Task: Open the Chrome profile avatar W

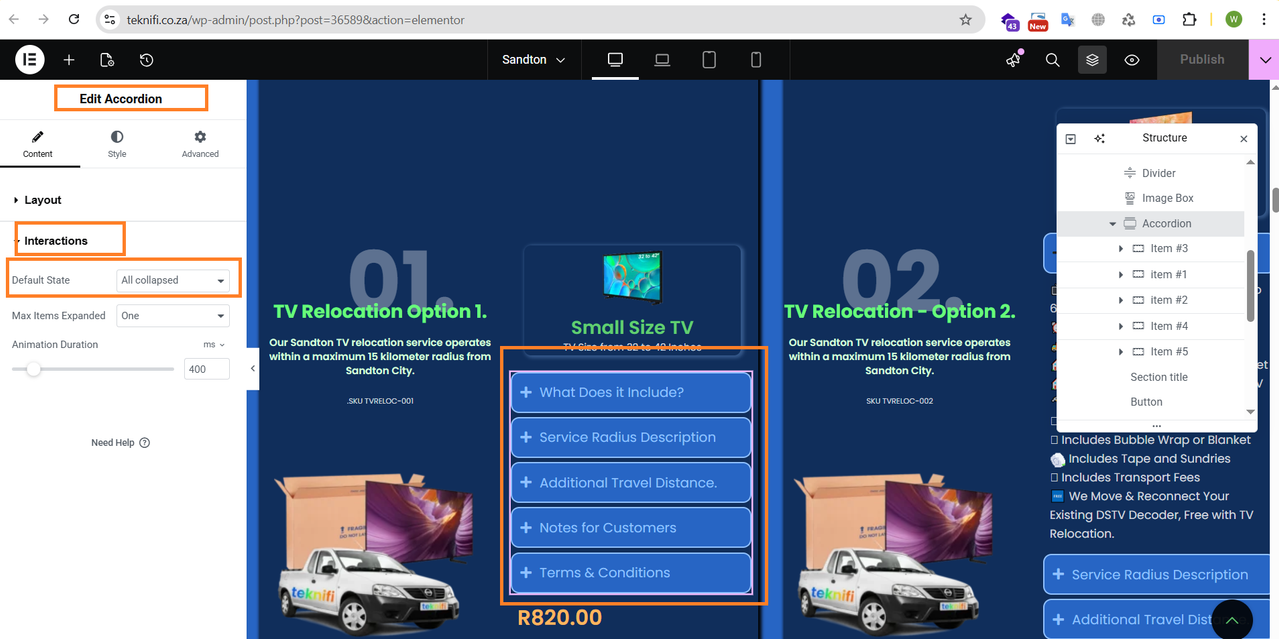Action: tap(1234, 19)
